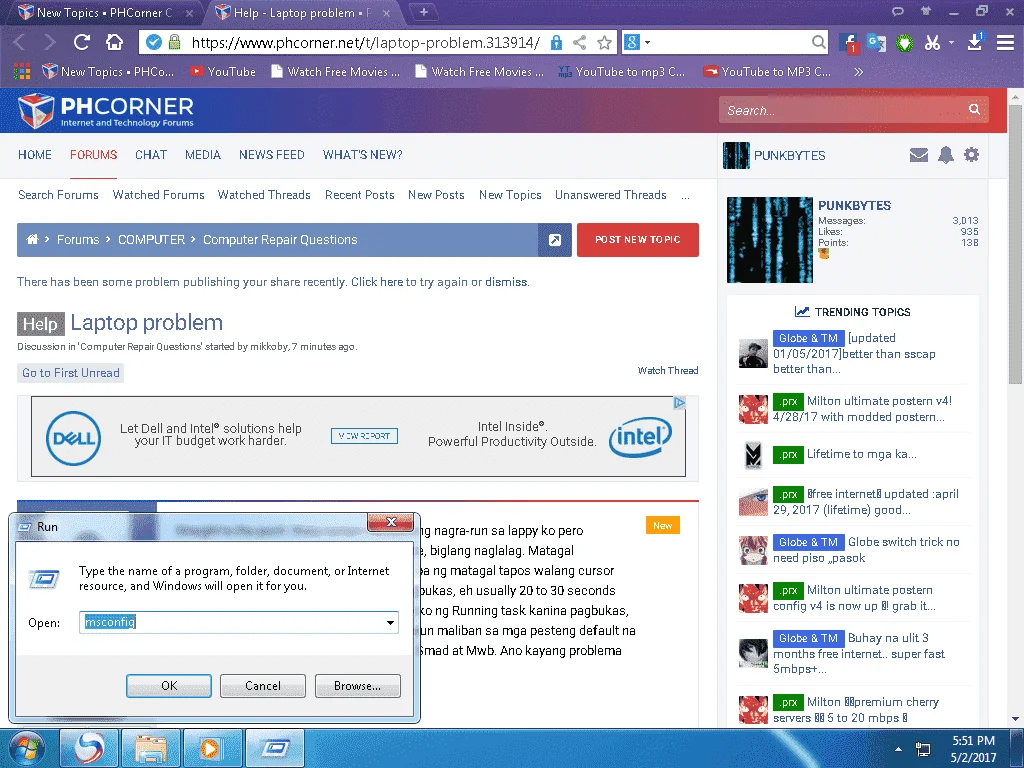Open the browser hamburger menu
The image size is (1024, 768).
[1005, 43]
